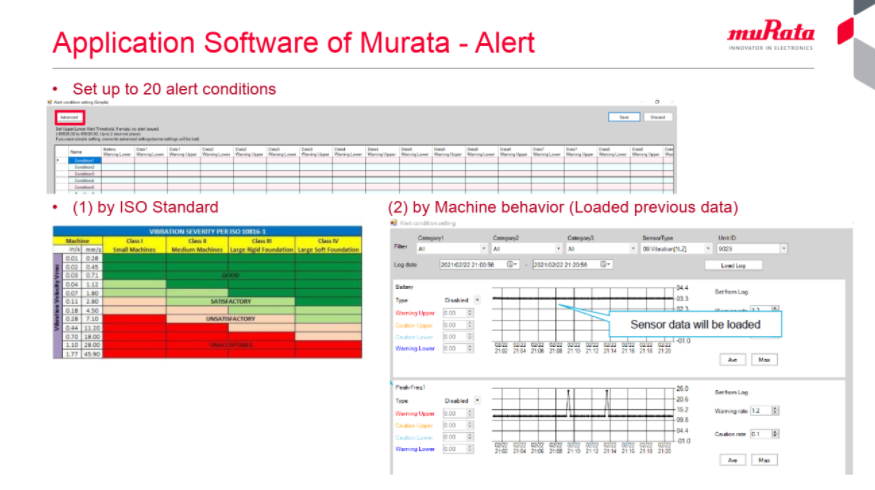Open the Category1 filter dropdown

click(483, 249)
